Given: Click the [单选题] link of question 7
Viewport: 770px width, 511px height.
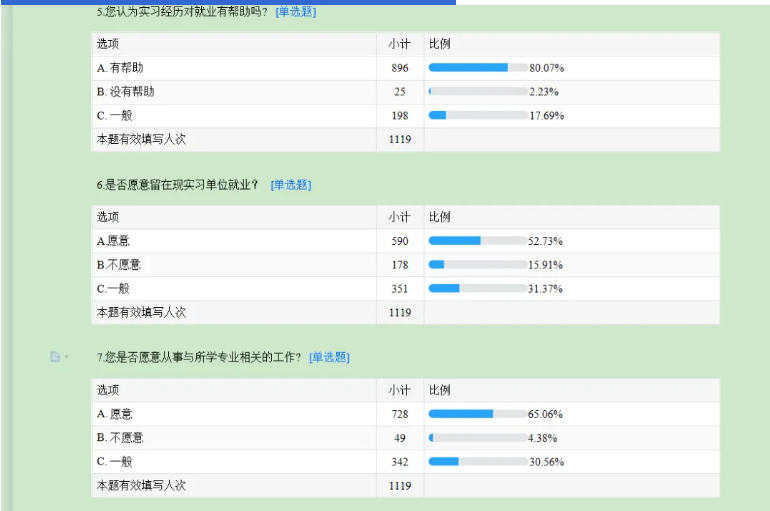Looking at the screenshot, I should pos(329,357).
